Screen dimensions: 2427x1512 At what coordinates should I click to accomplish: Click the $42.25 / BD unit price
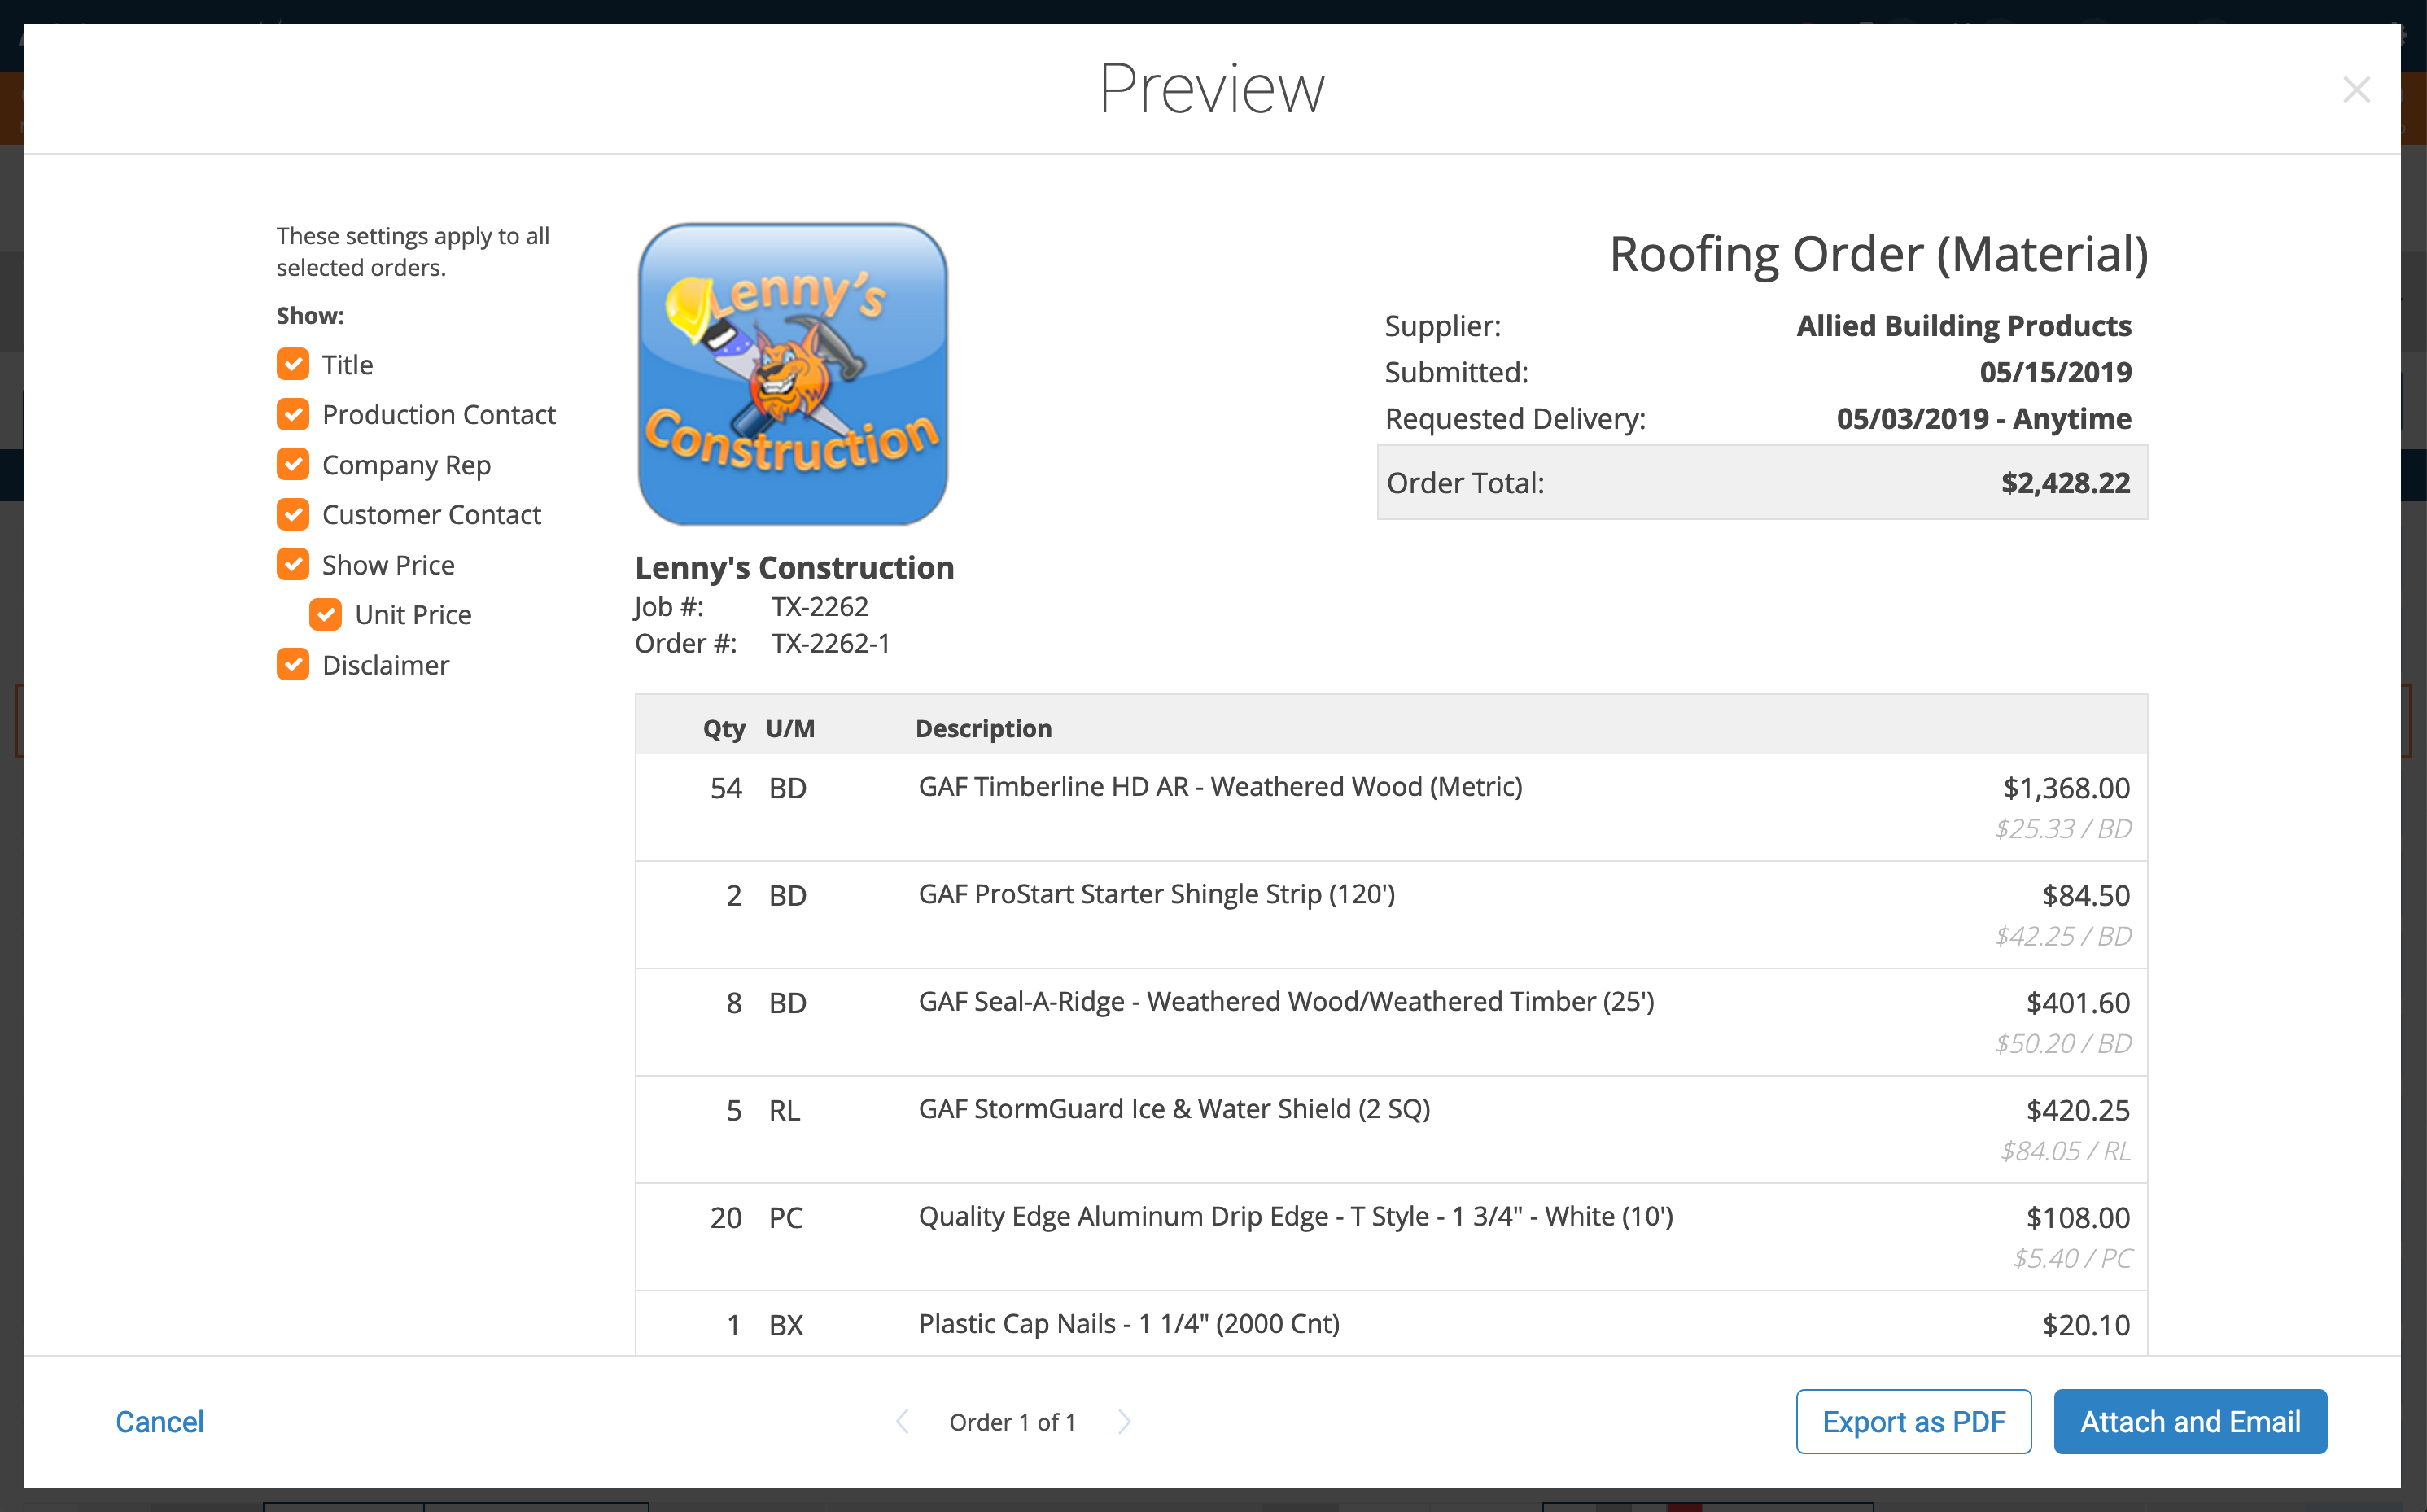tap(2063, 936)
